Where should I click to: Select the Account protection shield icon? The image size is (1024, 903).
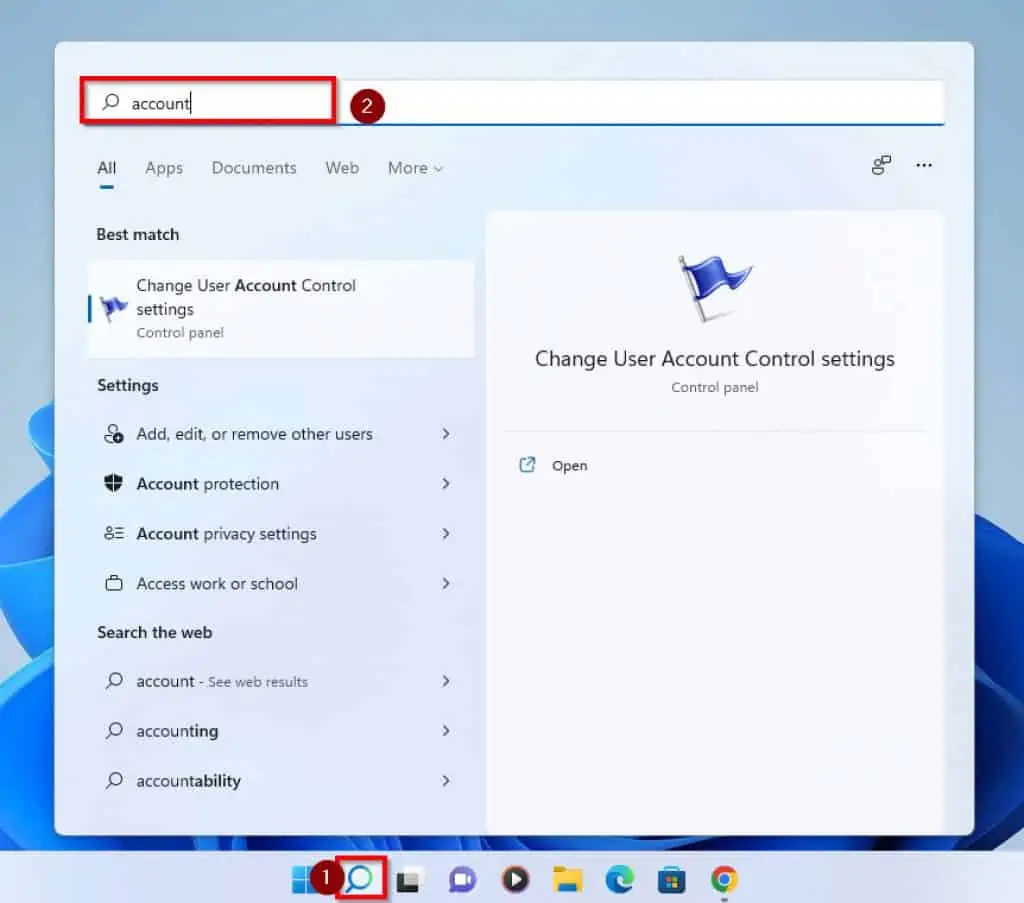click(114, 484)
